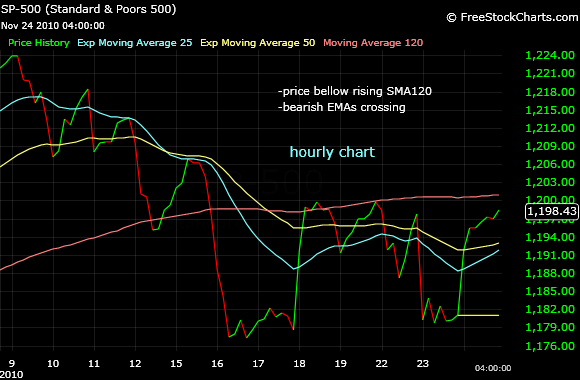
Task: Click the 1,209.00 price axis label
Action: click(x=550, y=146)
